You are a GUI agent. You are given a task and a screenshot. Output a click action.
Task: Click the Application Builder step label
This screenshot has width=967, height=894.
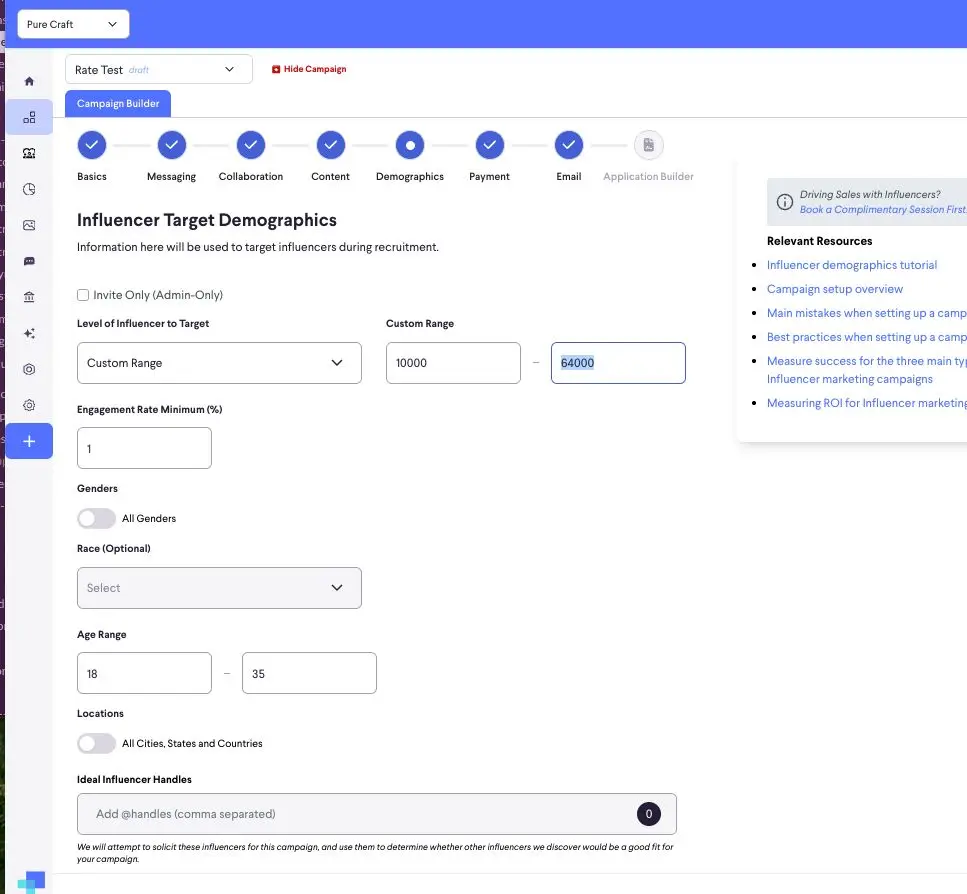(x=648, y=176)
